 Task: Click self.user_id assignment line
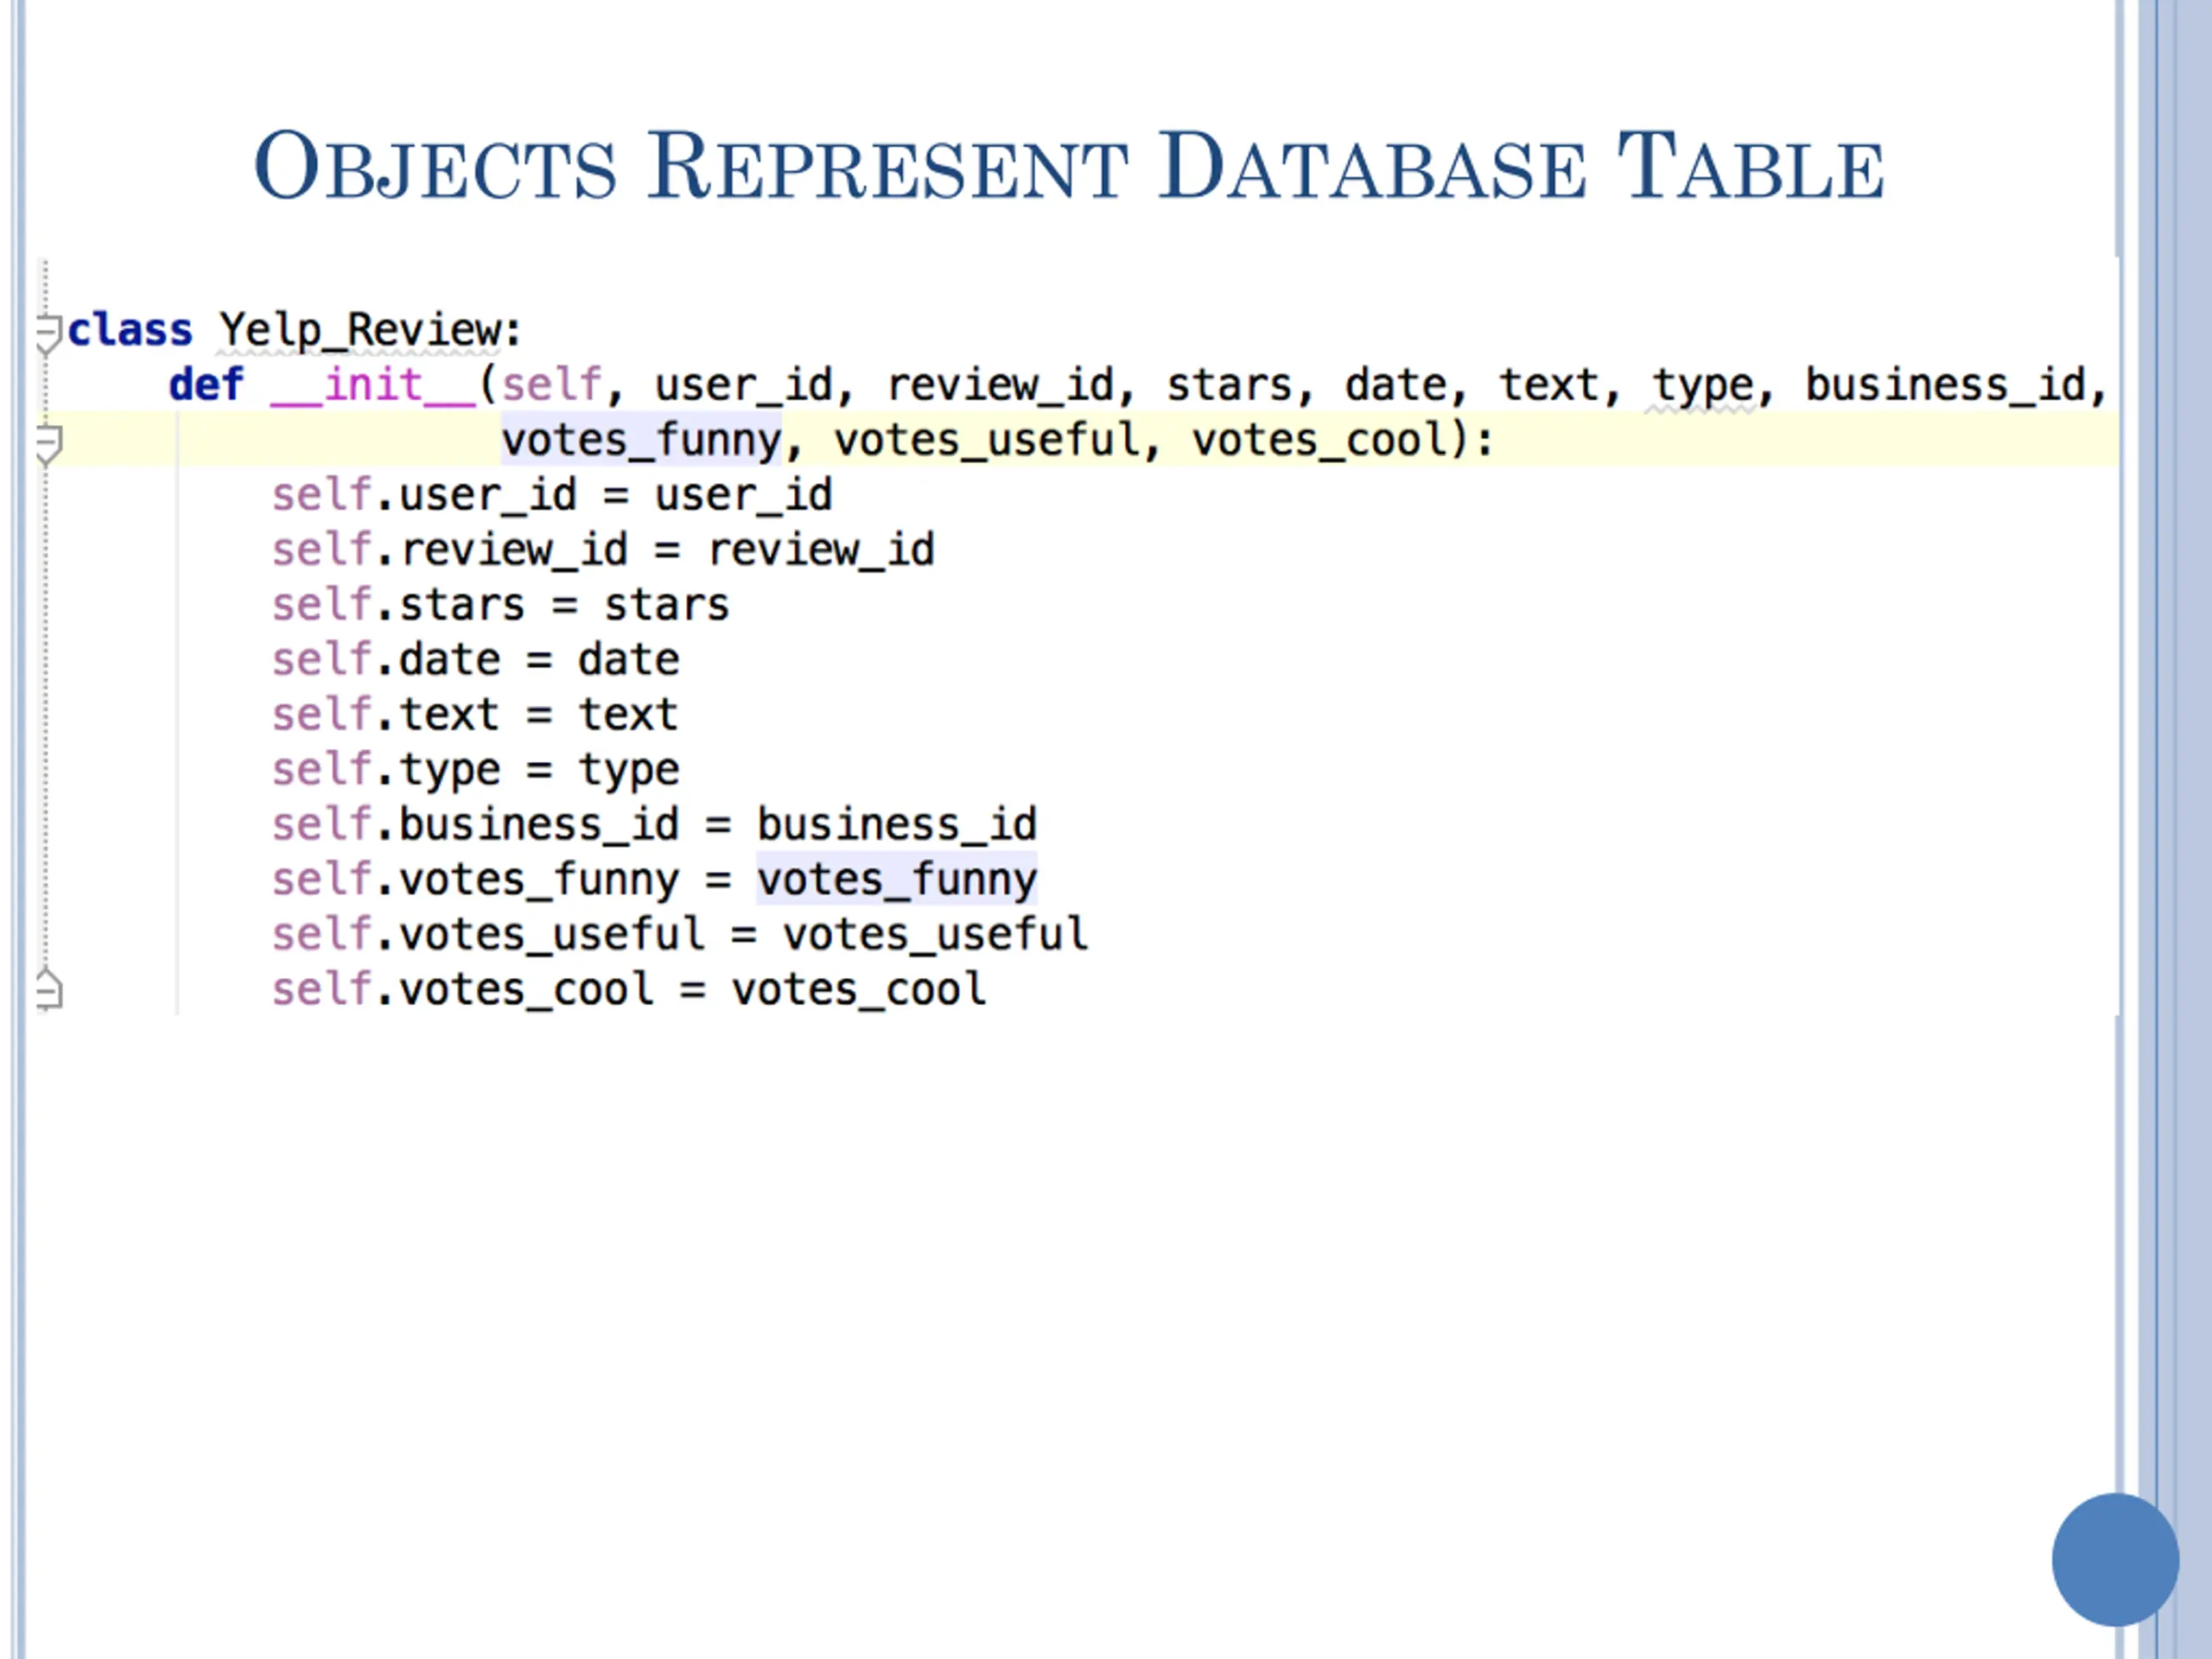[x=551, y=495]
